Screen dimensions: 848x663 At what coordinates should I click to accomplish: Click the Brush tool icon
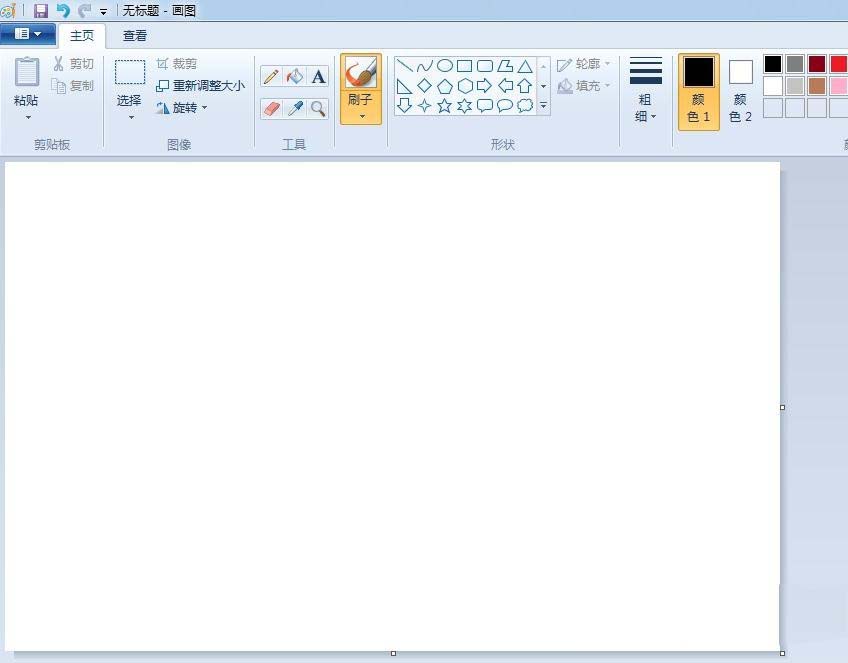click(361, 72)
